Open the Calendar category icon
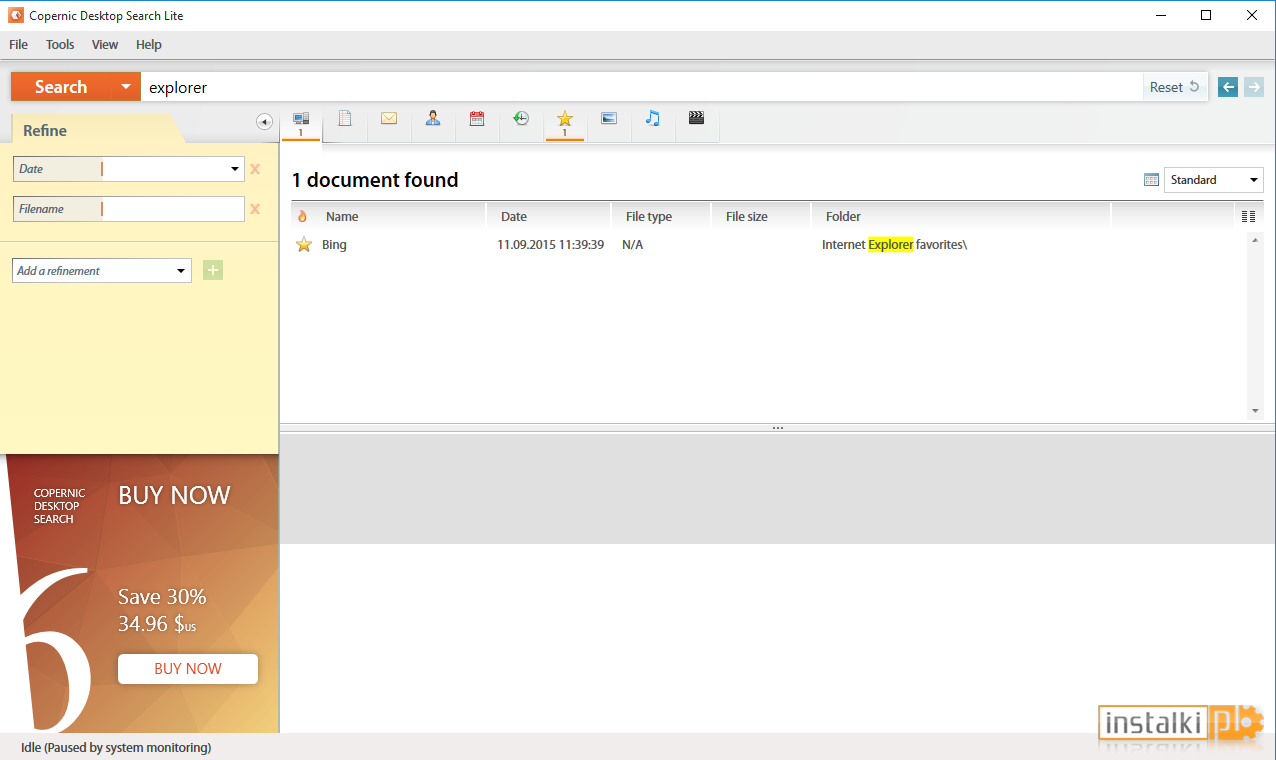The height and width of the screenshot is (760, 1276). 477,118
